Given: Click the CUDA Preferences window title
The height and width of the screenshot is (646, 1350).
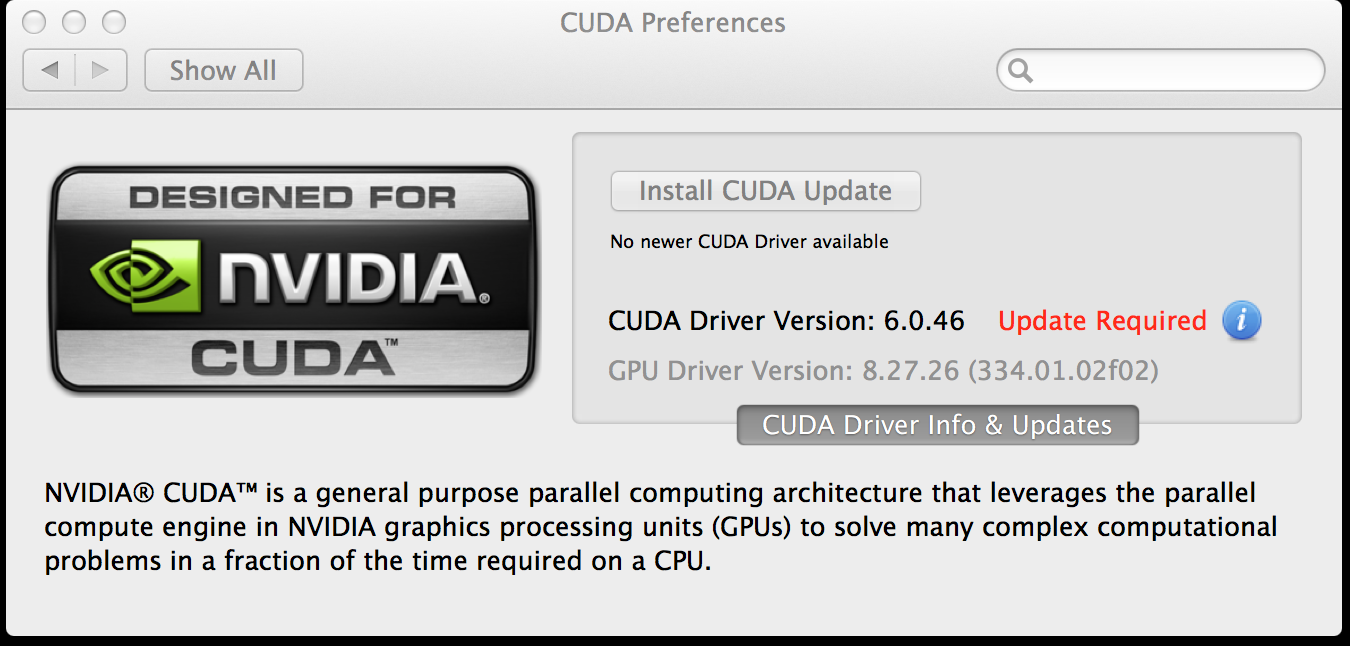Looking at the screenshot, I should [673, 22].
